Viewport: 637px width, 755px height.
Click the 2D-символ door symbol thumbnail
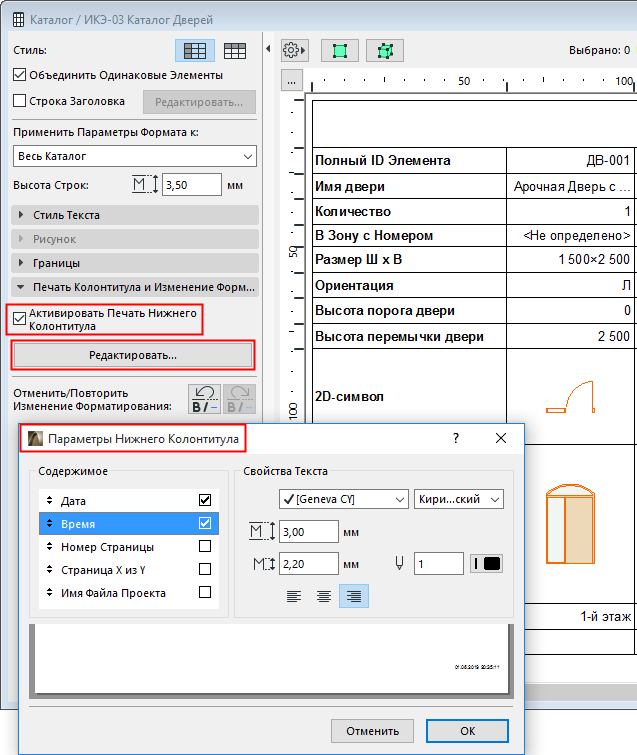[571, 397]
